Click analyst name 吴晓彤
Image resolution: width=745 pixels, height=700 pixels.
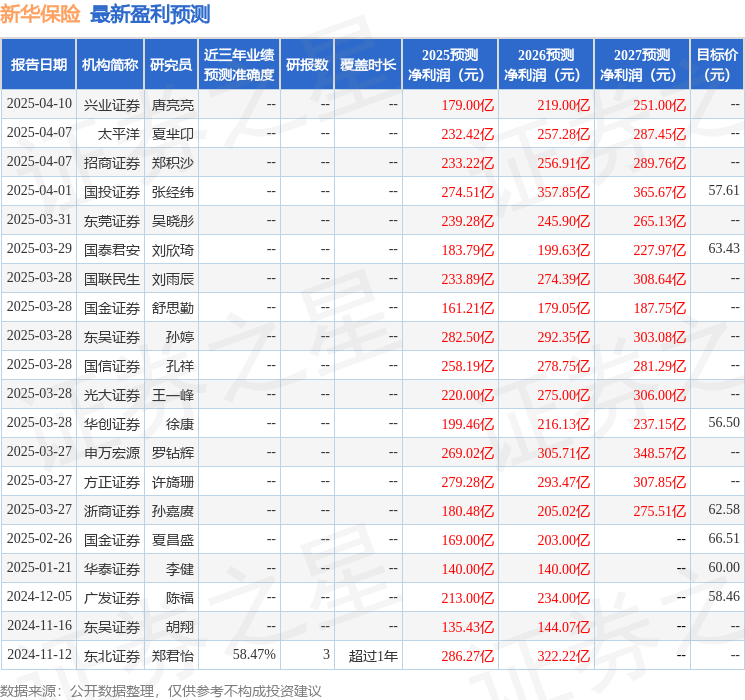click(x=173, y=221)
